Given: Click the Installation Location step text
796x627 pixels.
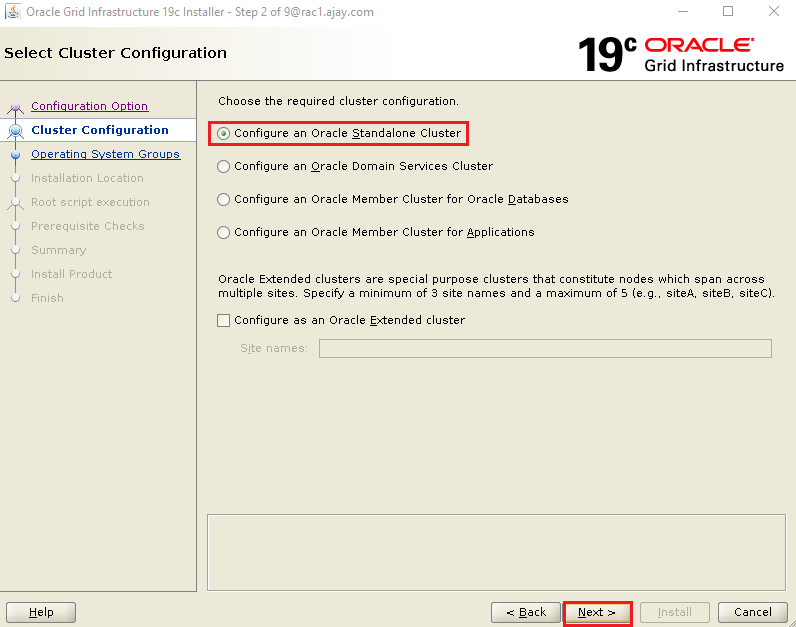Looking at the screenshot, I should tap(87, 178).
